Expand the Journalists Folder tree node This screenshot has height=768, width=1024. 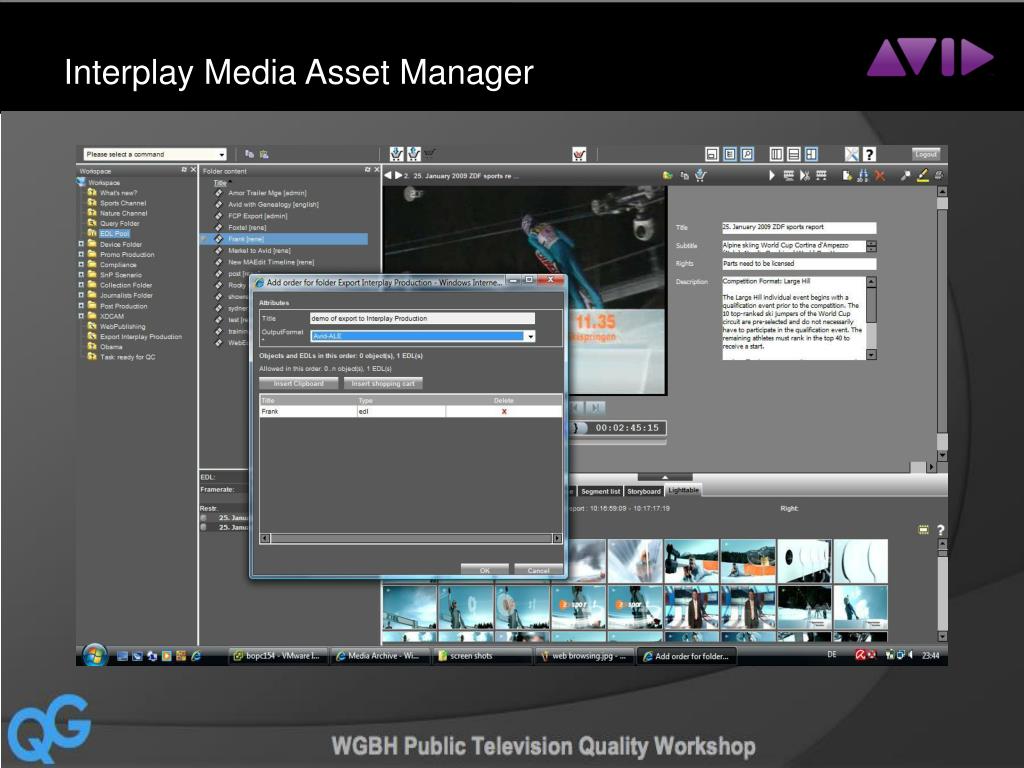tap(81, 295)
